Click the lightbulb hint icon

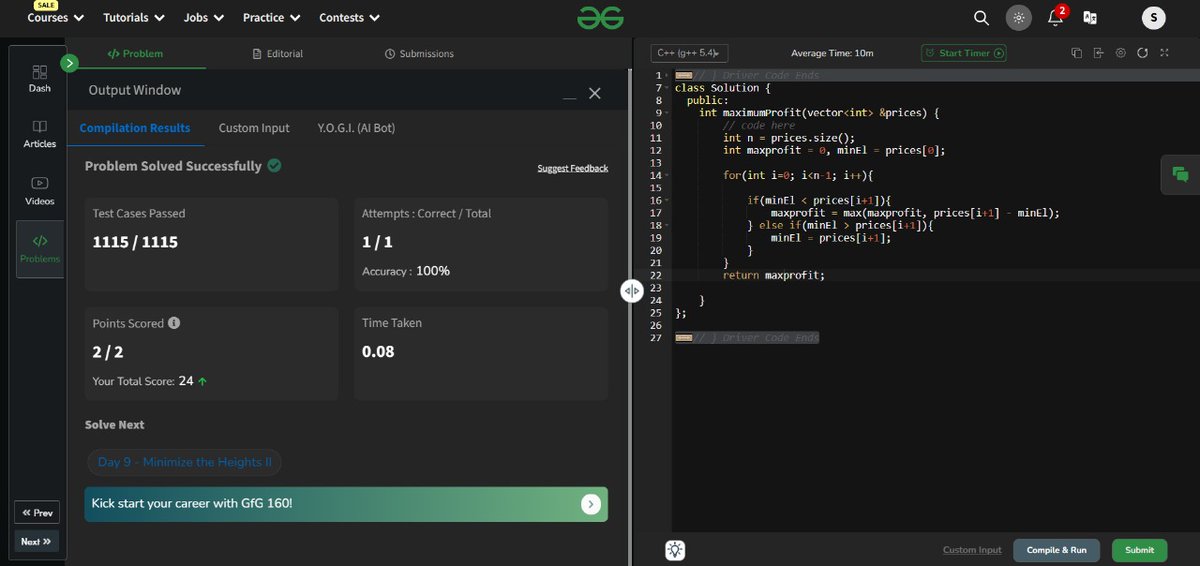pos(675,550)
